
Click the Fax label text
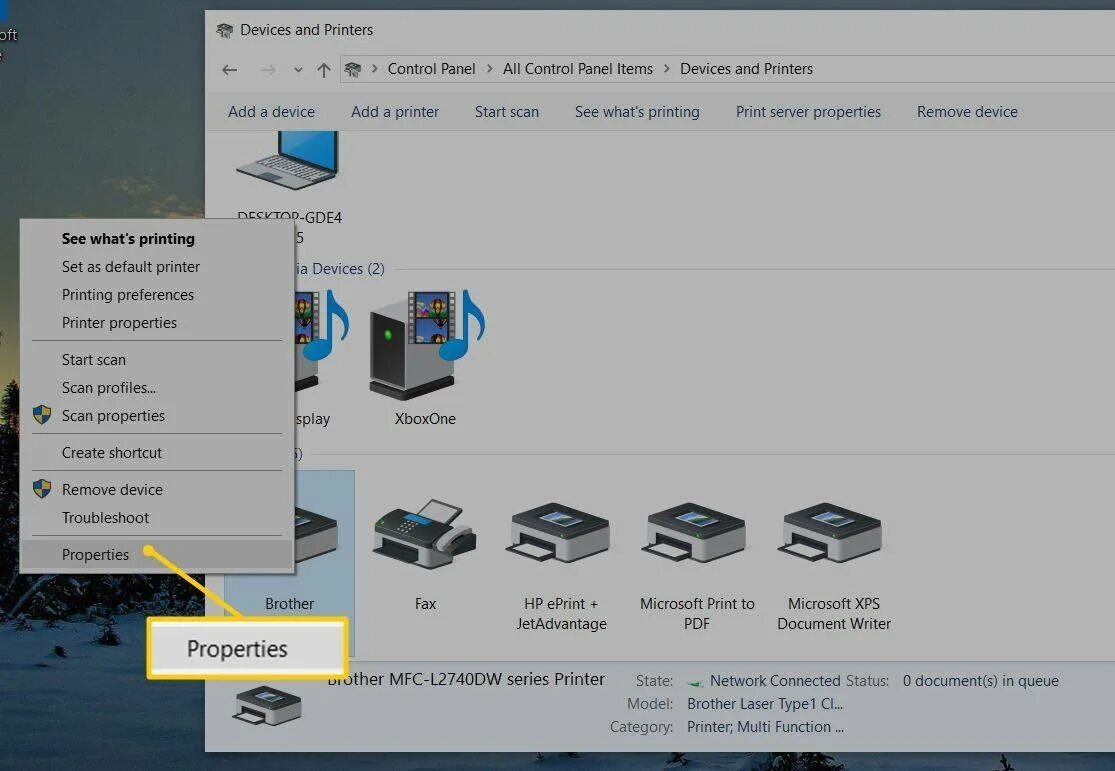pyautogui.click(x=425, y=604)
